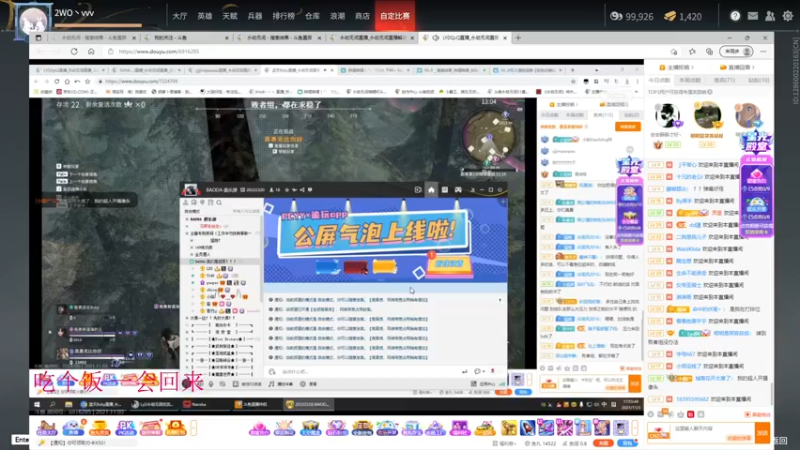Viewport: 800px width, 450px height.
Task: Open the 兵器 weapons tab
Action: coord(255,16)
